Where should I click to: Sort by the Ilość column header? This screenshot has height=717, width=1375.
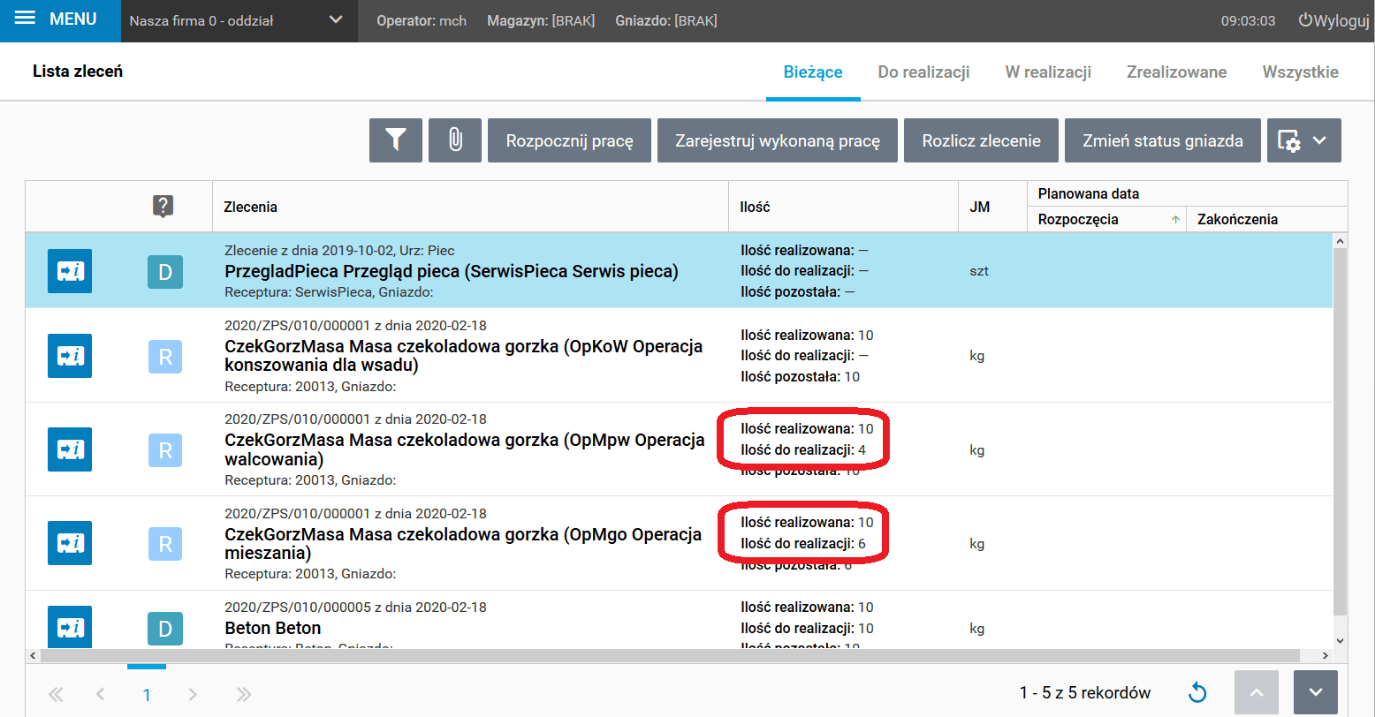coord(843,207)
